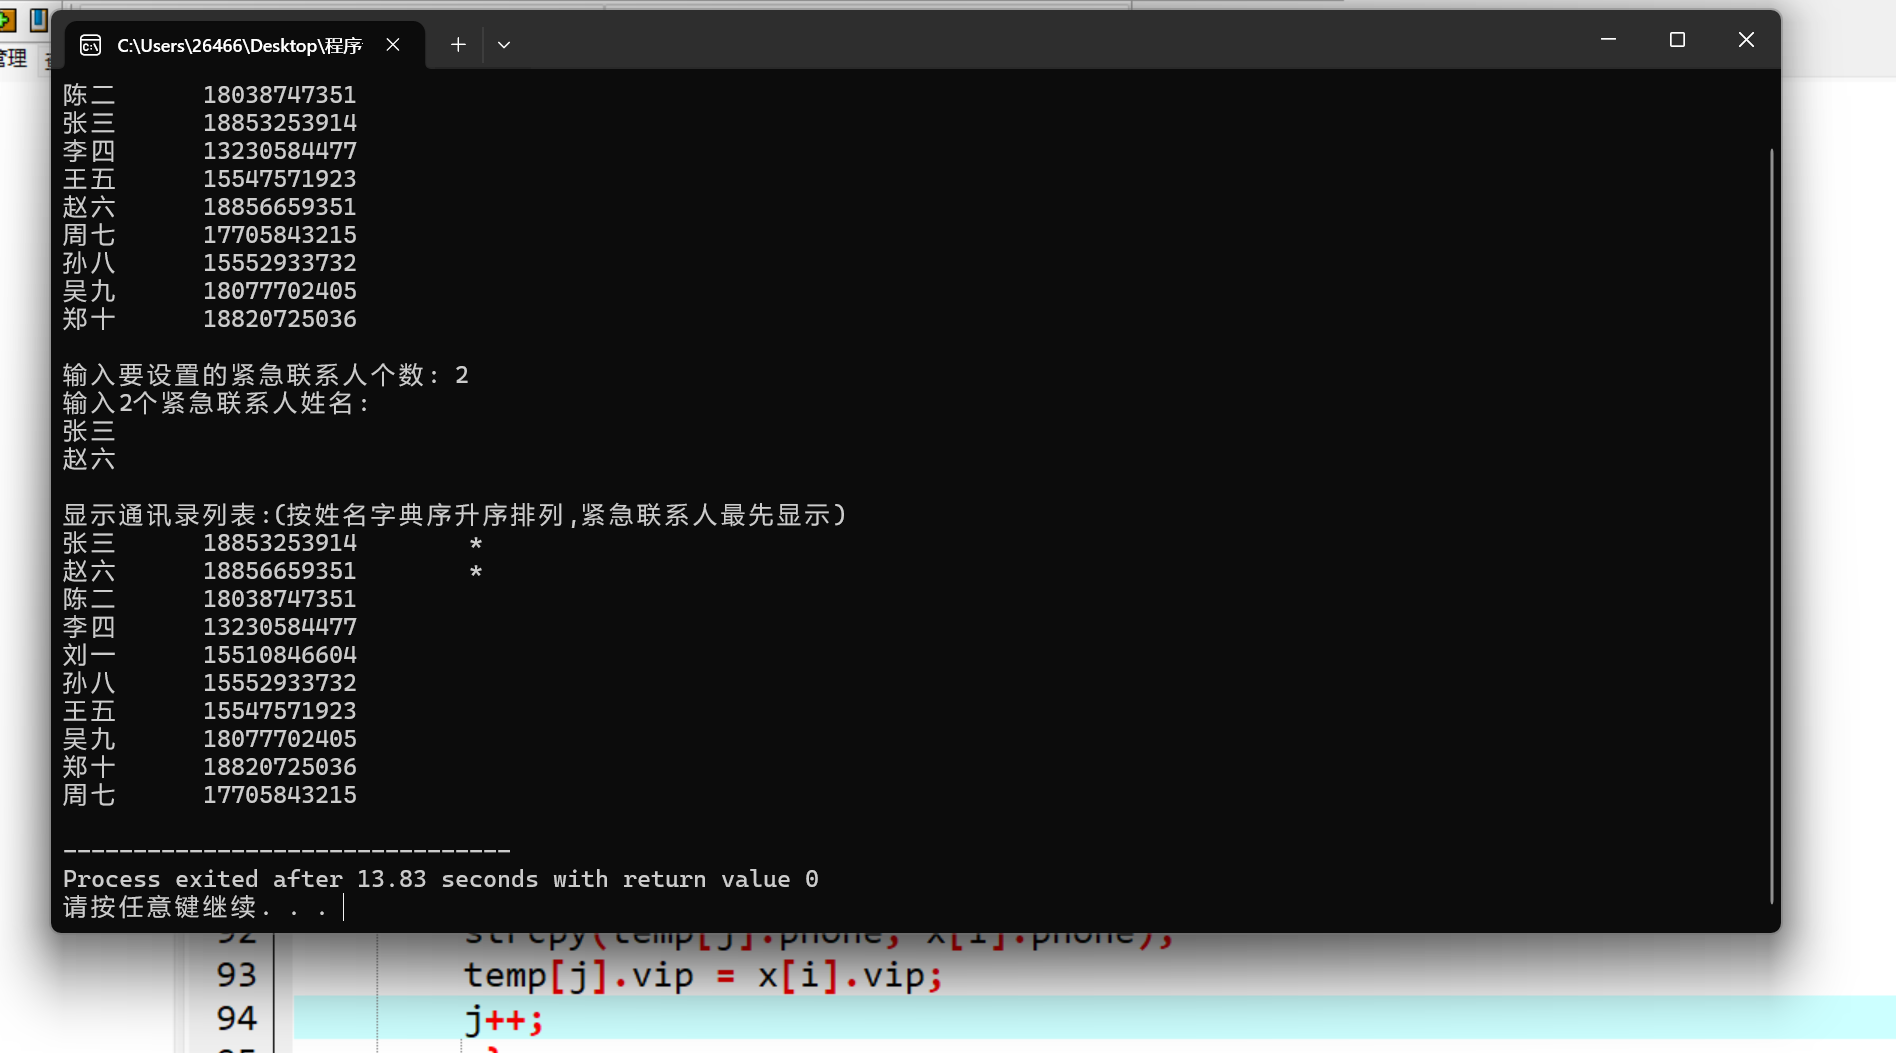
Task: Close the terminal window
Action: [1746, 40]
